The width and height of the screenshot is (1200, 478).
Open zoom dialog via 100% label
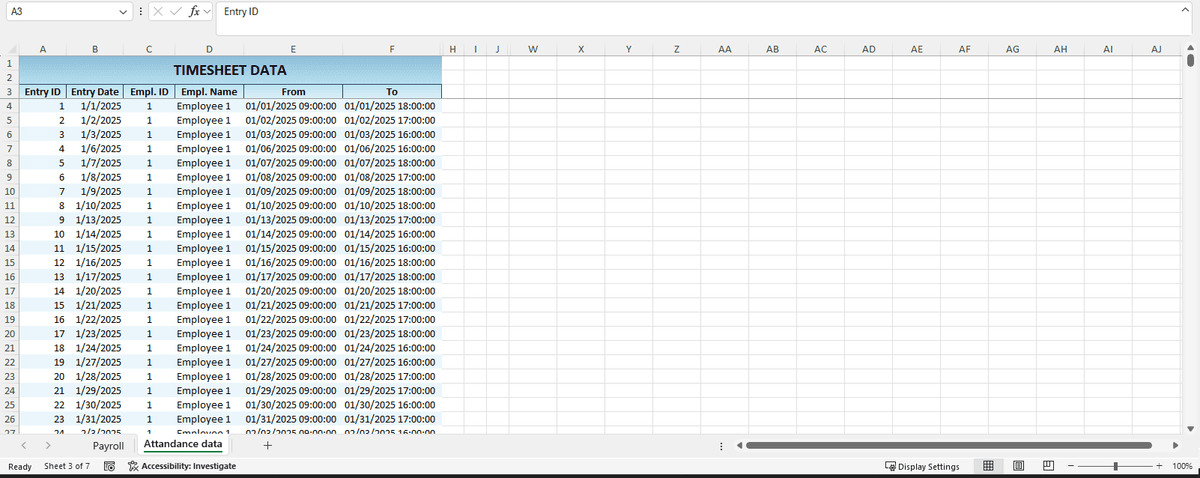[x=1181, y=467]
